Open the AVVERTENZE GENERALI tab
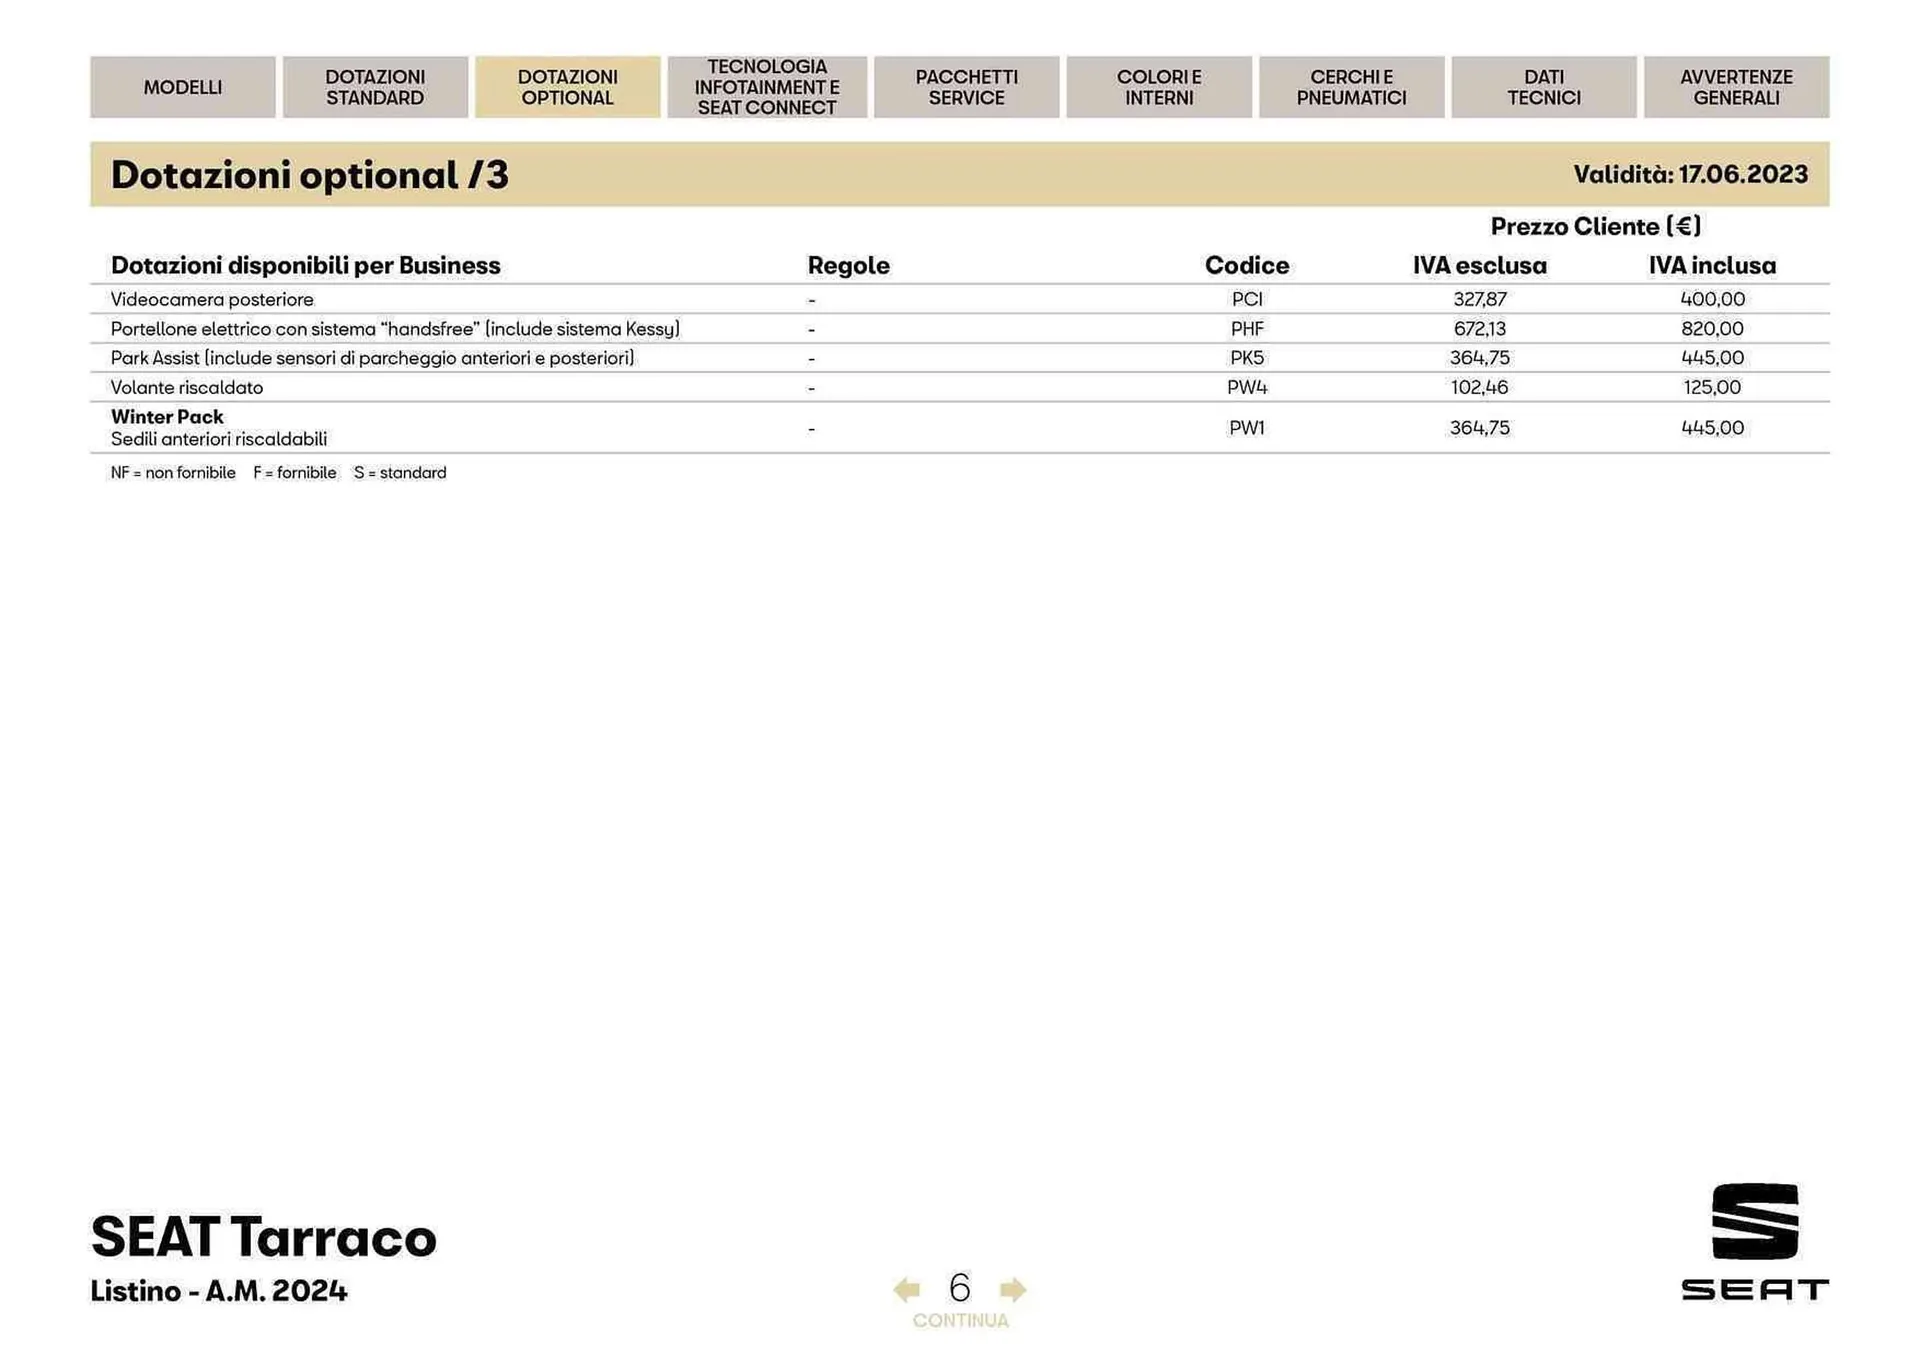Viewport: 1920px width, 1357px height. click(x=1736, y=87)
